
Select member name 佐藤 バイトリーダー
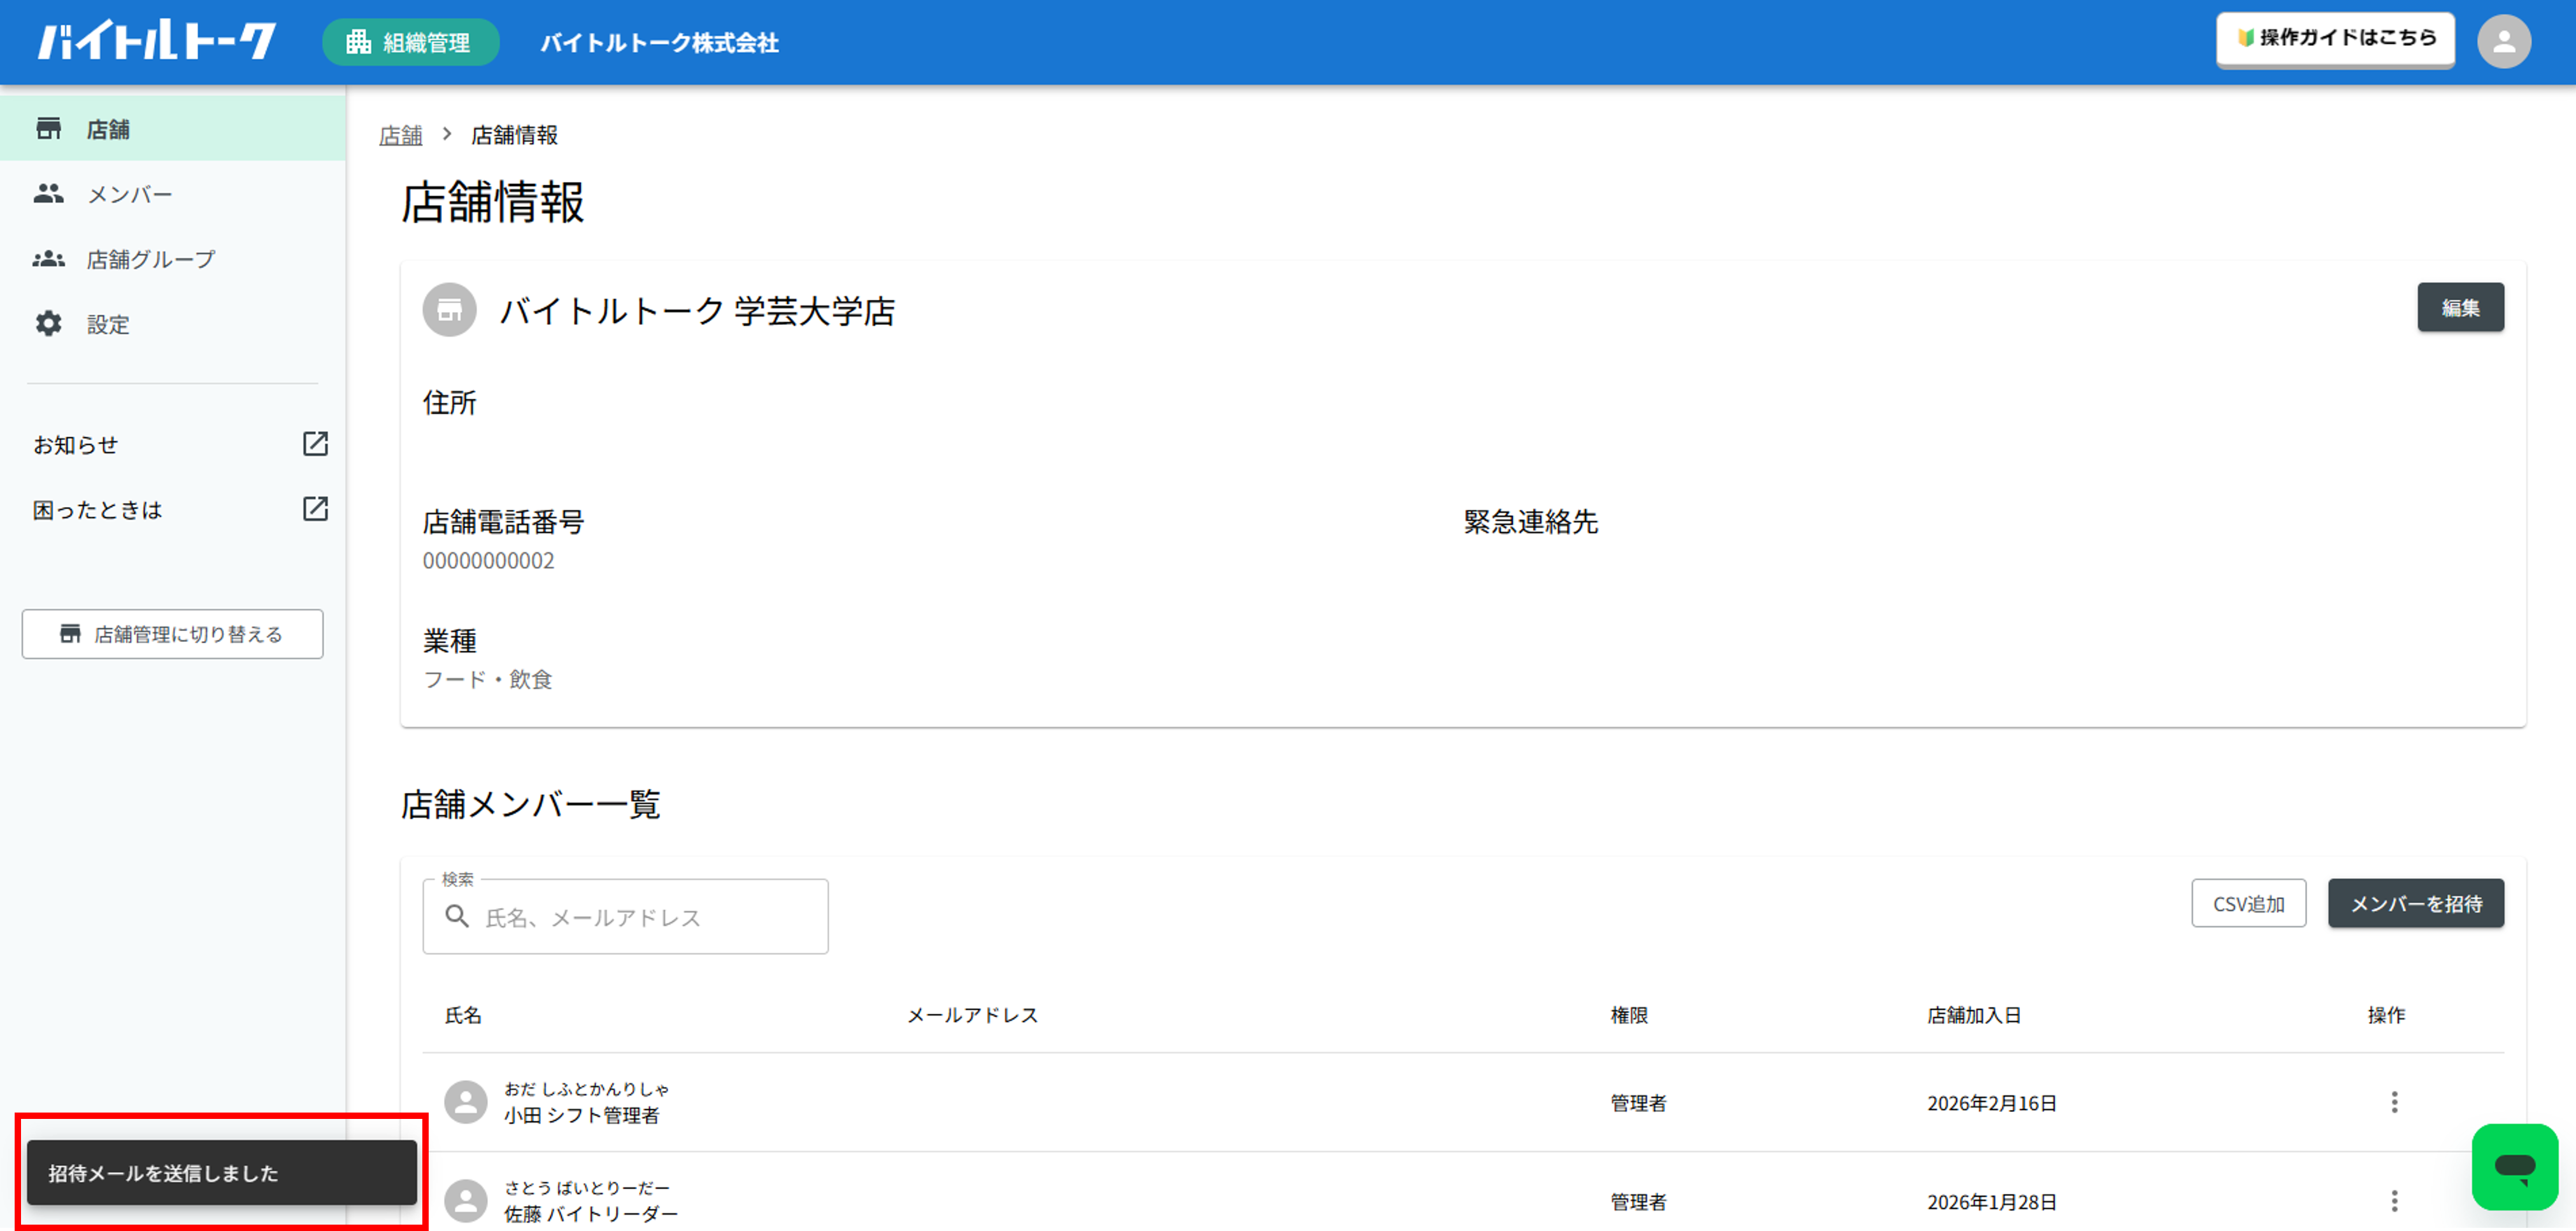591,1215
